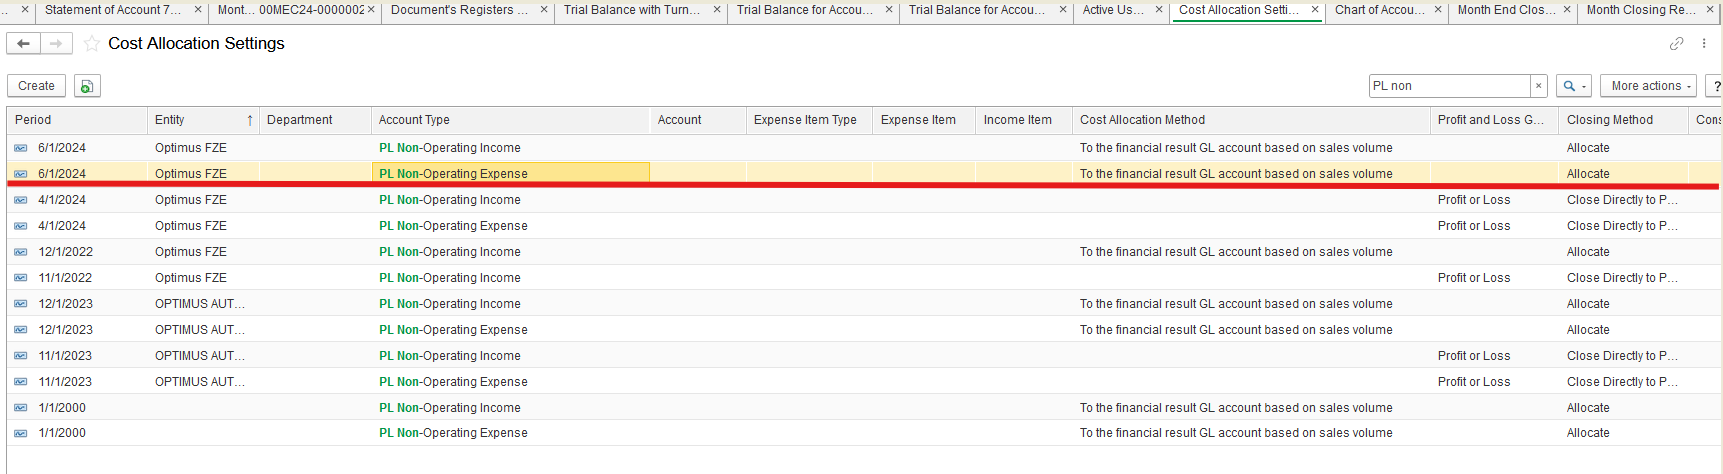Screen dimensions: 1723x474
Task: Go forward using the right arrow button
Action: pos(56,44)
